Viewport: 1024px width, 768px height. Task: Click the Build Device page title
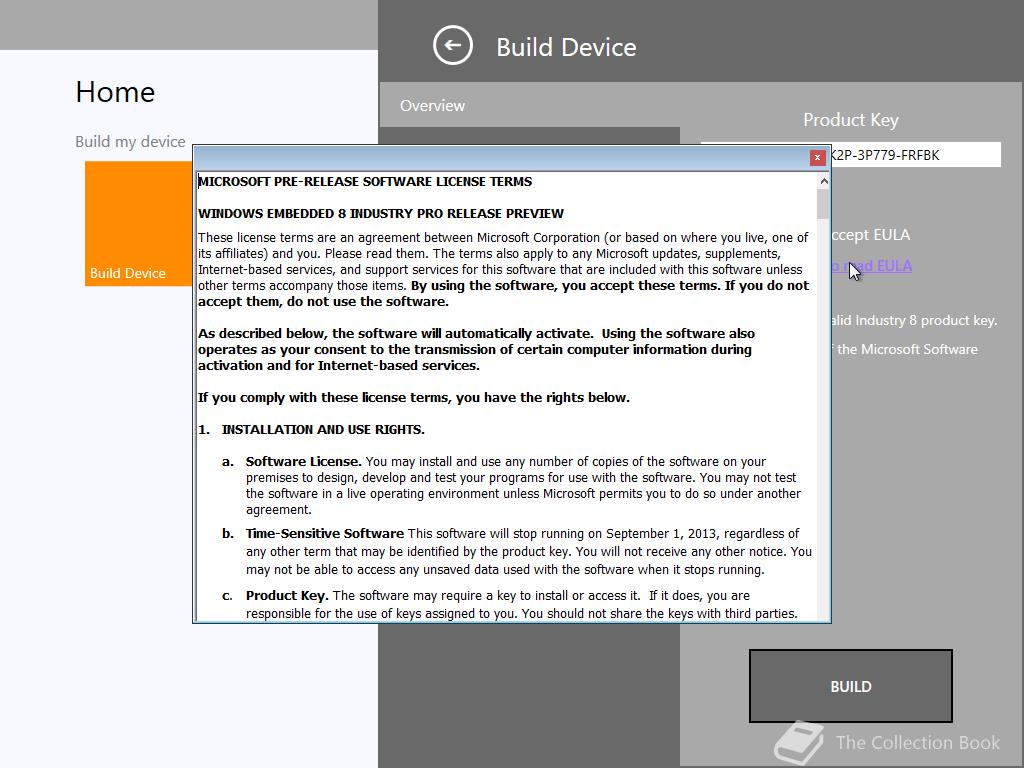tap(566, 47)
